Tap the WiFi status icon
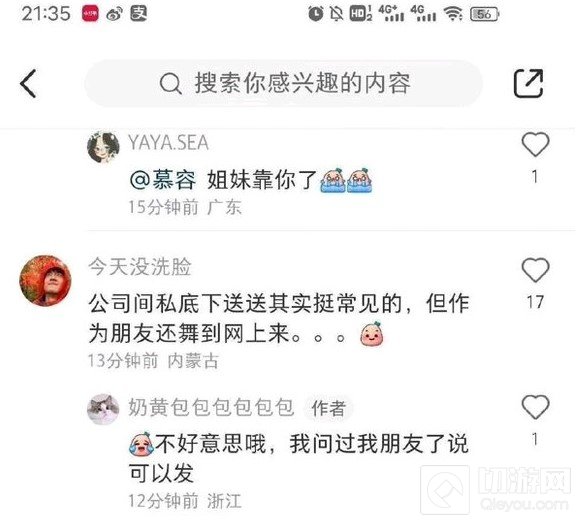 453,14
